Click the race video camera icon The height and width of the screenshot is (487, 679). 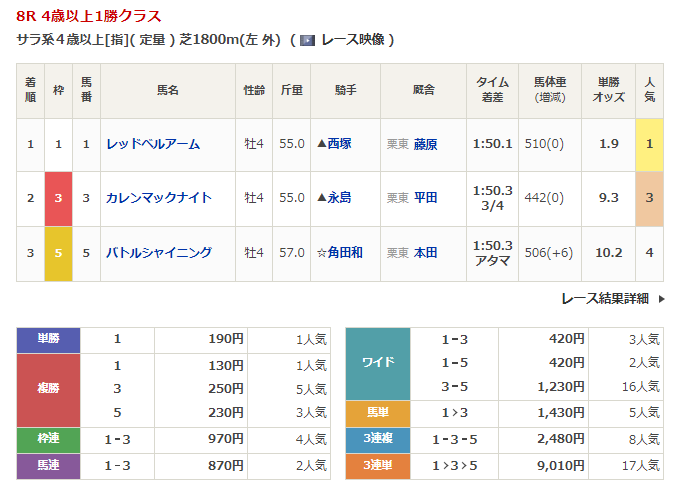pos(307,41)
